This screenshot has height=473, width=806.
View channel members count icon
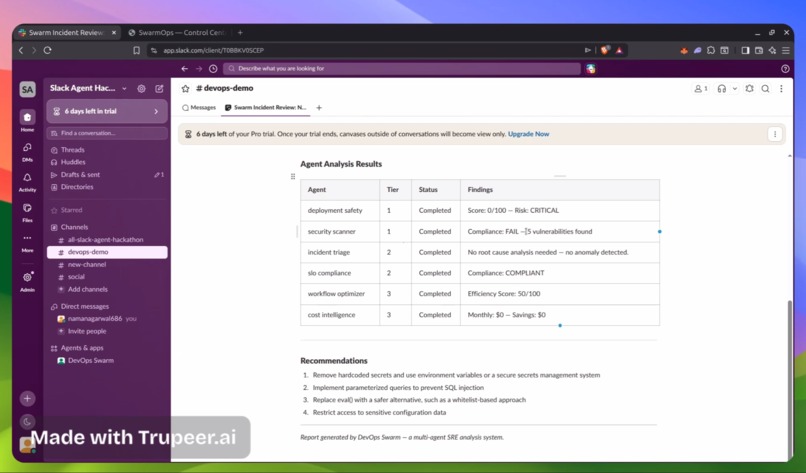click(701, 89)
